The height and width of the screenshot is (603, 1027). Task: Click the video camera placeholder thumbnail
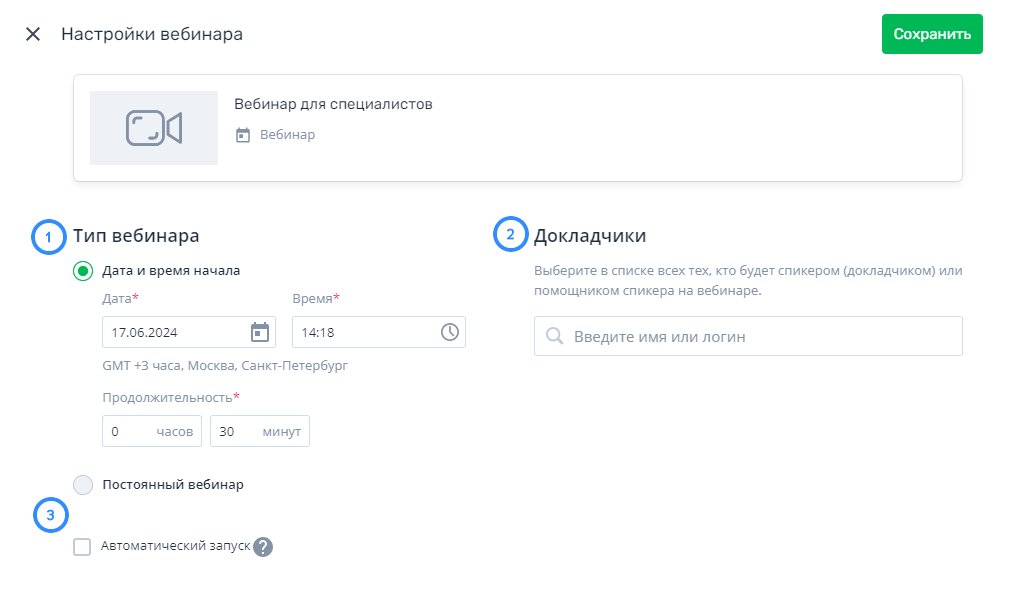(154, 128)
